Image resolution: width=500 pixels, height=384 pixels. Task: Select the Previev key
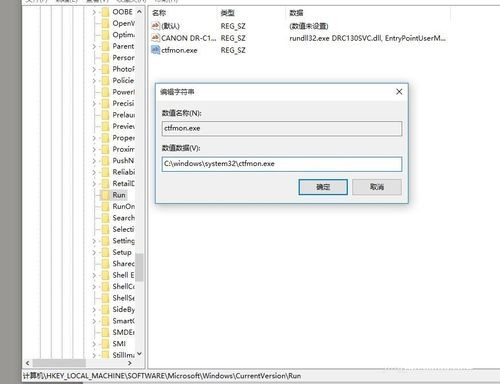tap(123, 127)
